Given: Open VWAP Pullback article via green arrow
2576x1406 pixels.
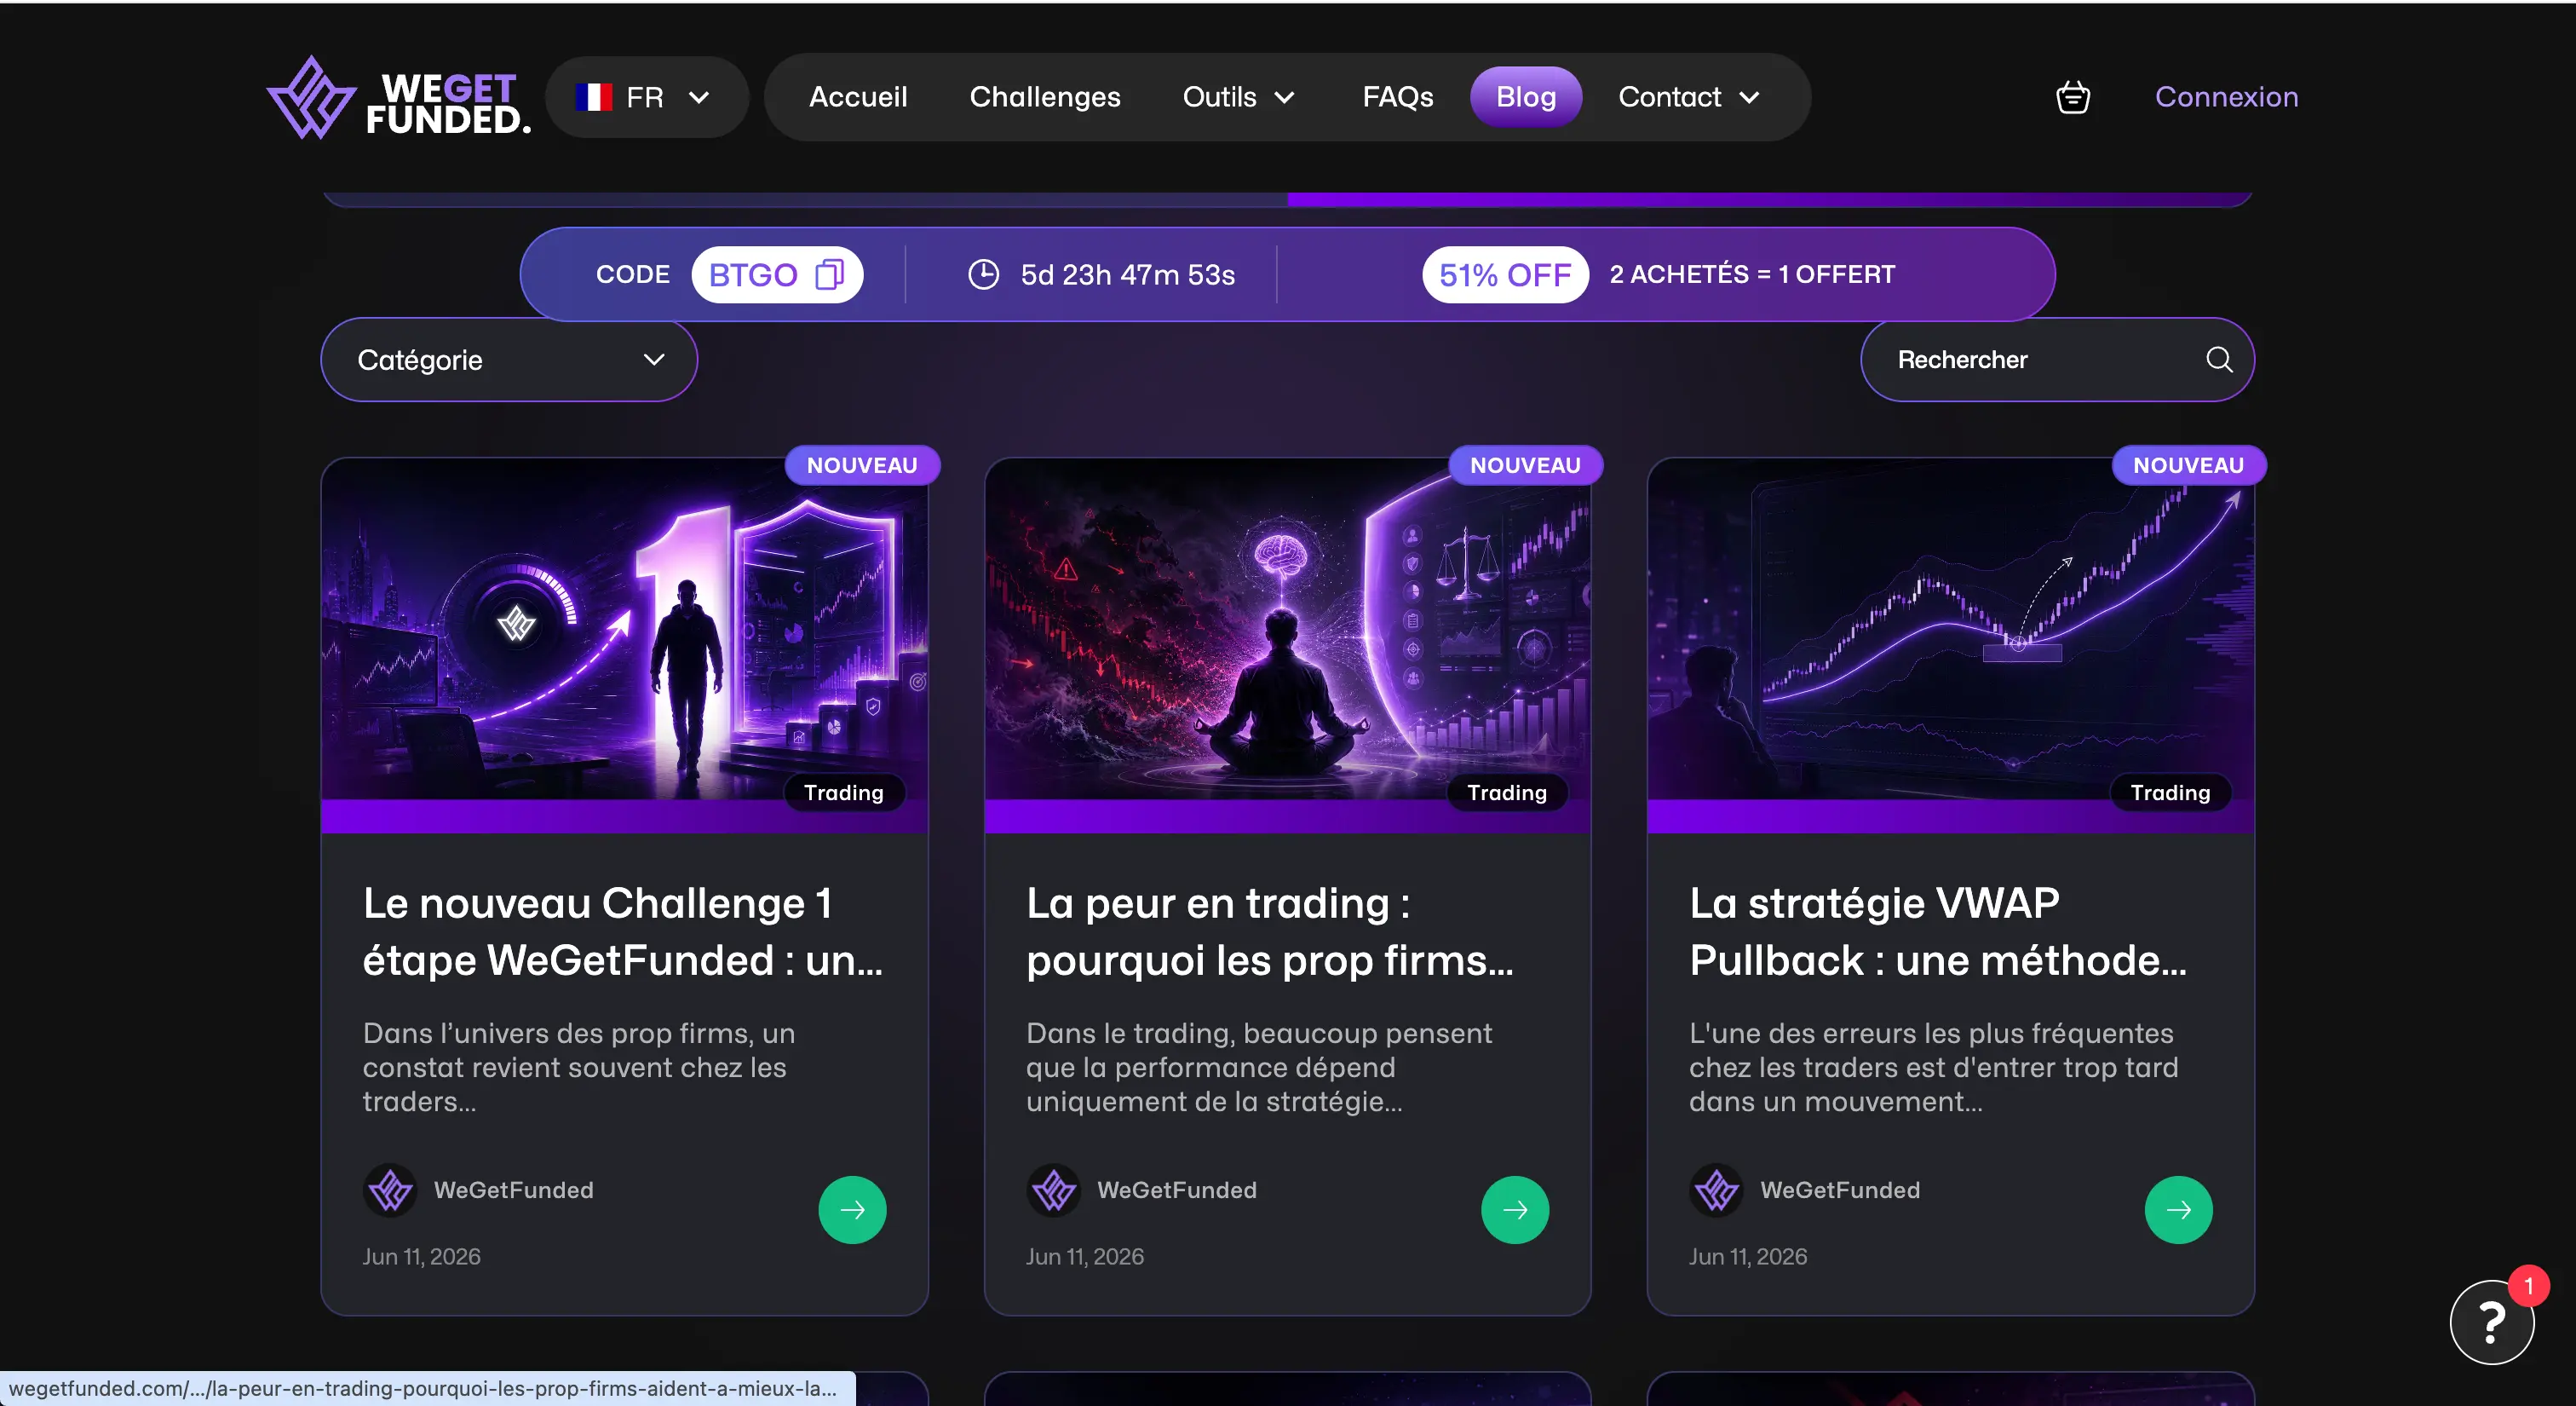Looking at the screenshot, I should [x=2178, y=1210].
